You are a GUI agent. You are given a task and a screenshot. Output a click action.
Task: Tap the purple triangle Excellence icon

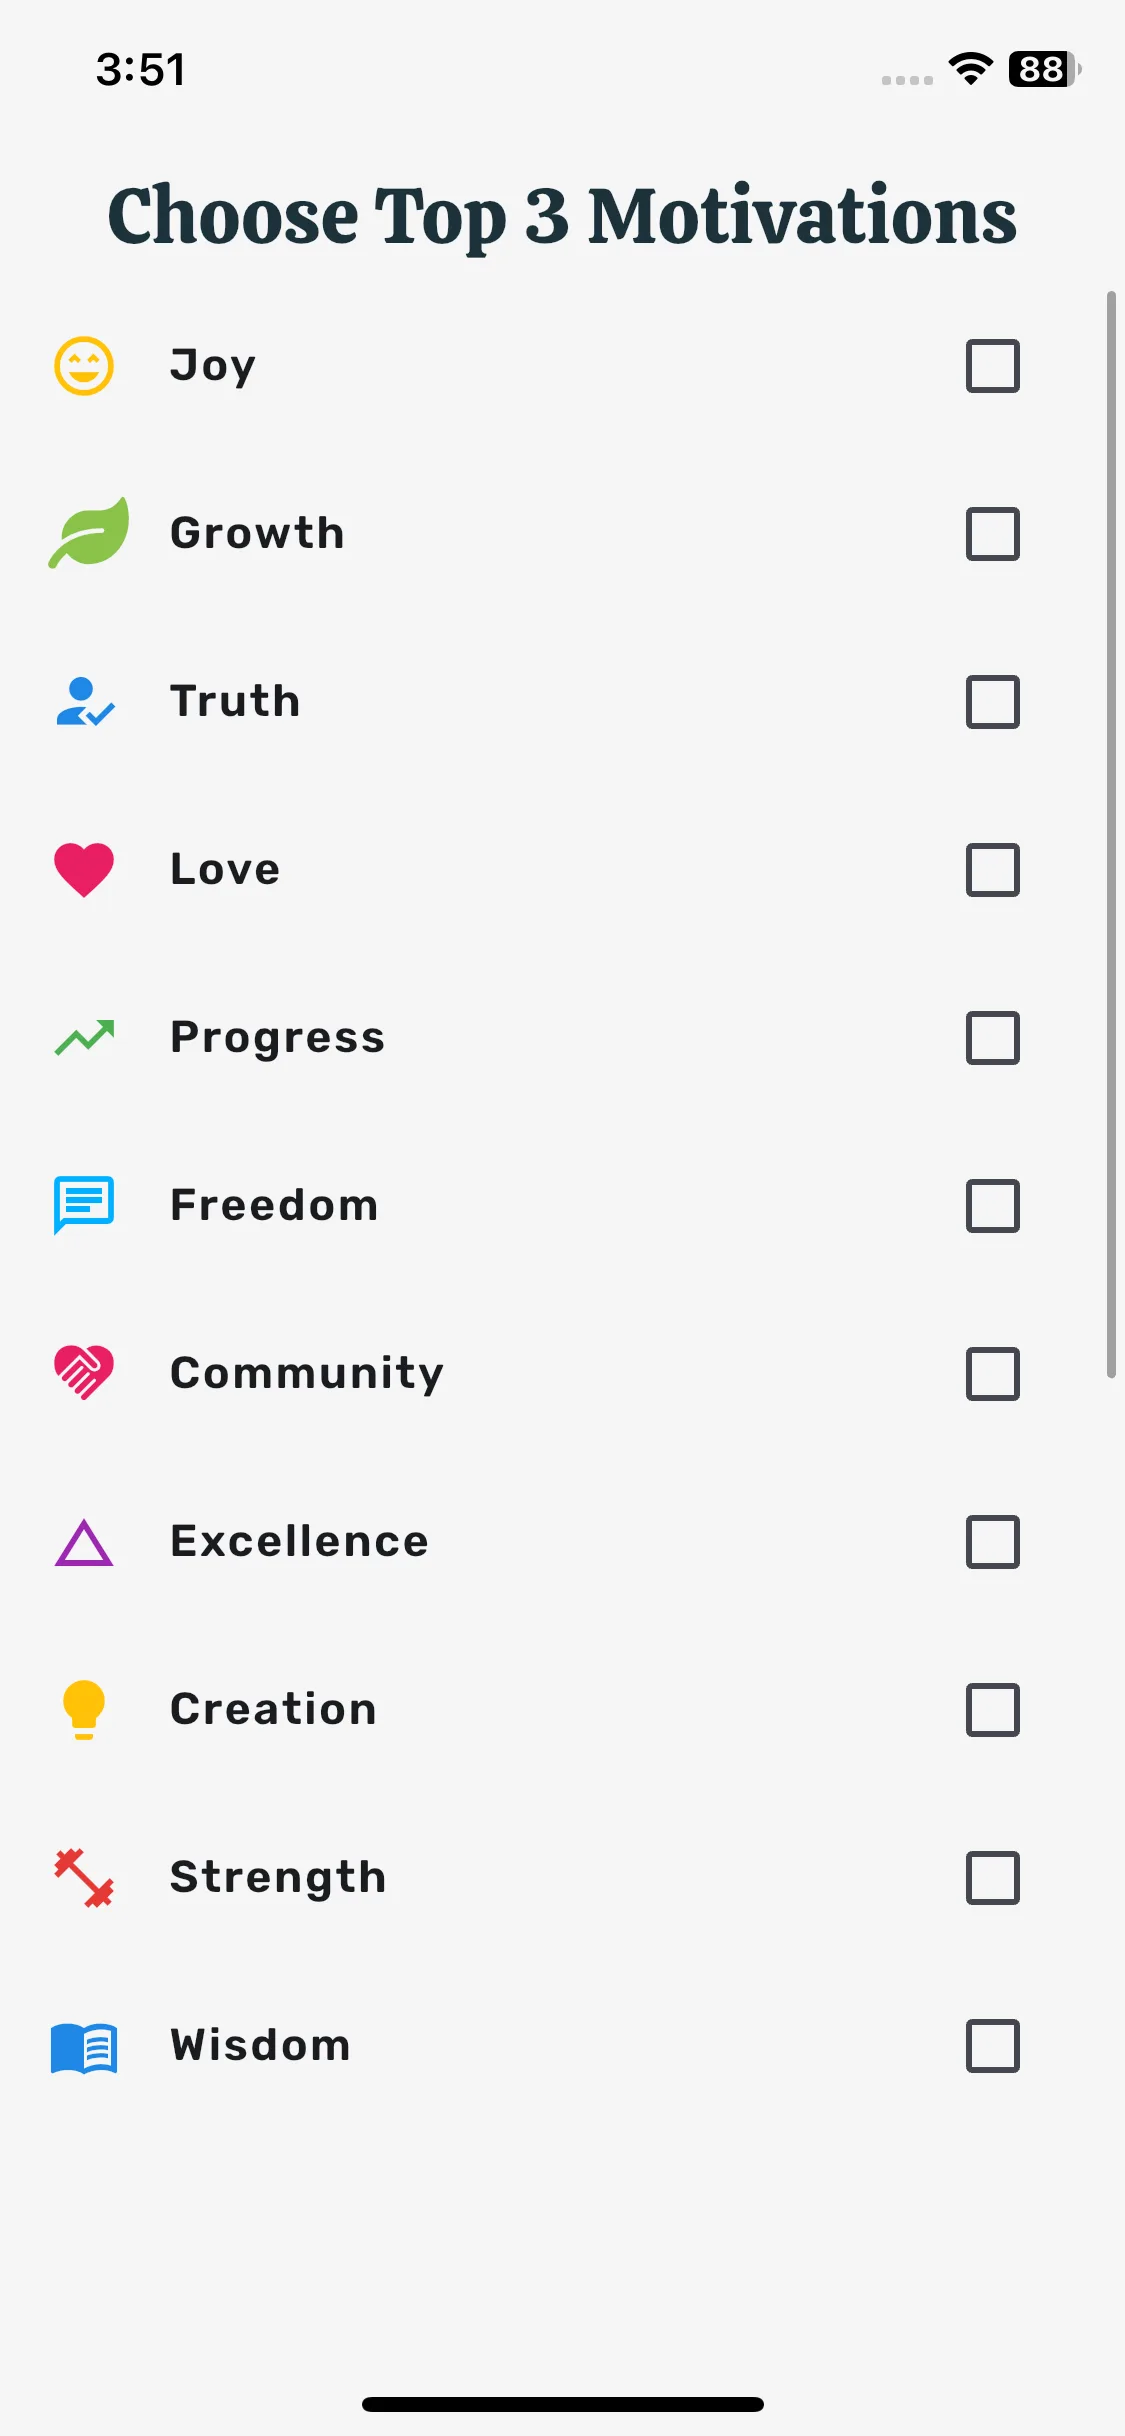click(84, 1542)
